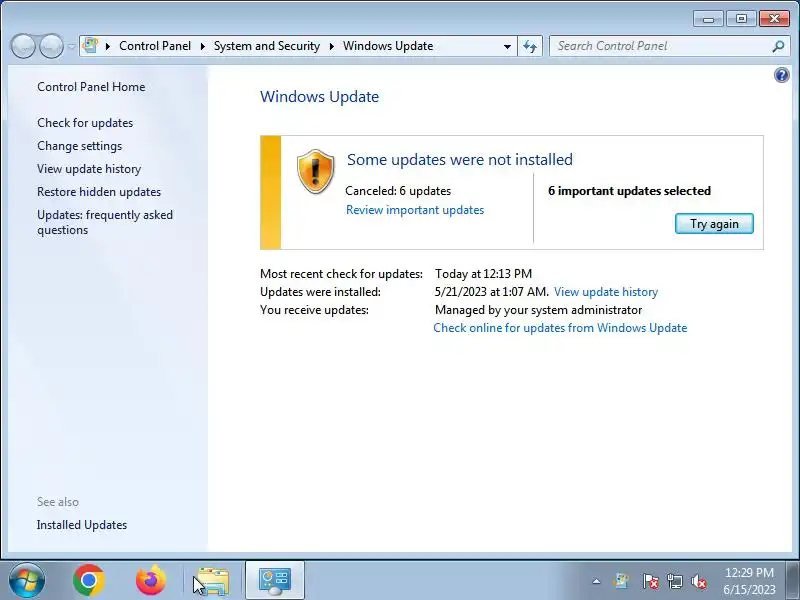
Task: Click 'Some updates were not installed' heading
Action: point(460,160)
